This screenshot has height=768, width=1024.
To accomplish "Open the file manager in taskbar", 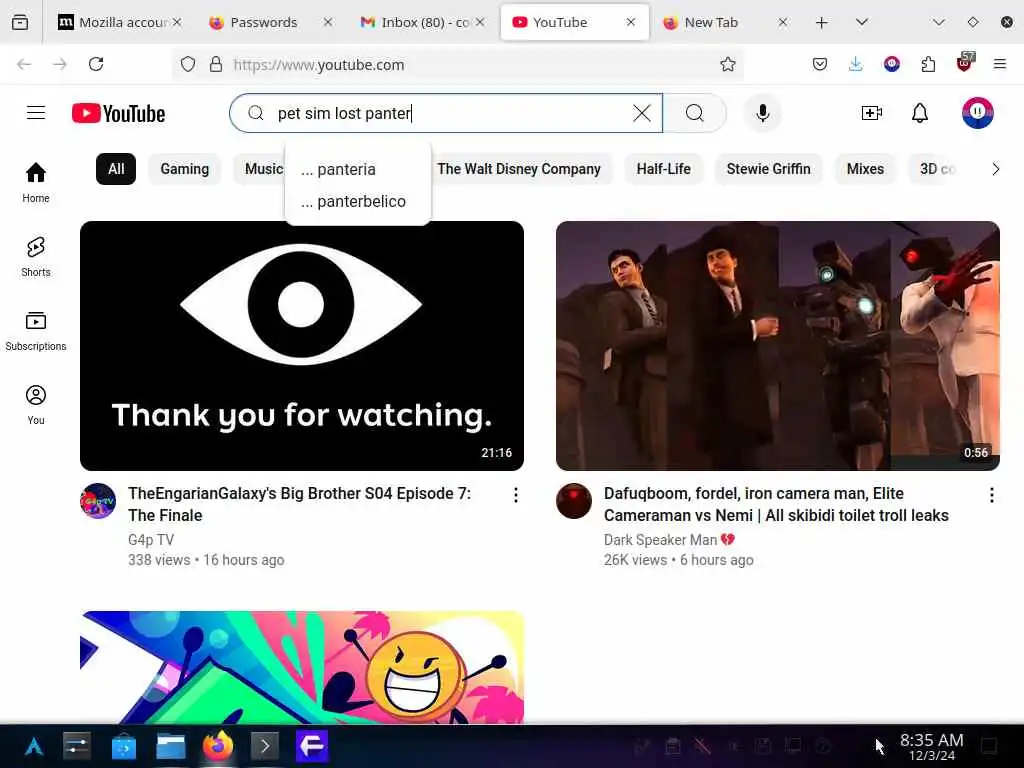I will click(170, 746).
